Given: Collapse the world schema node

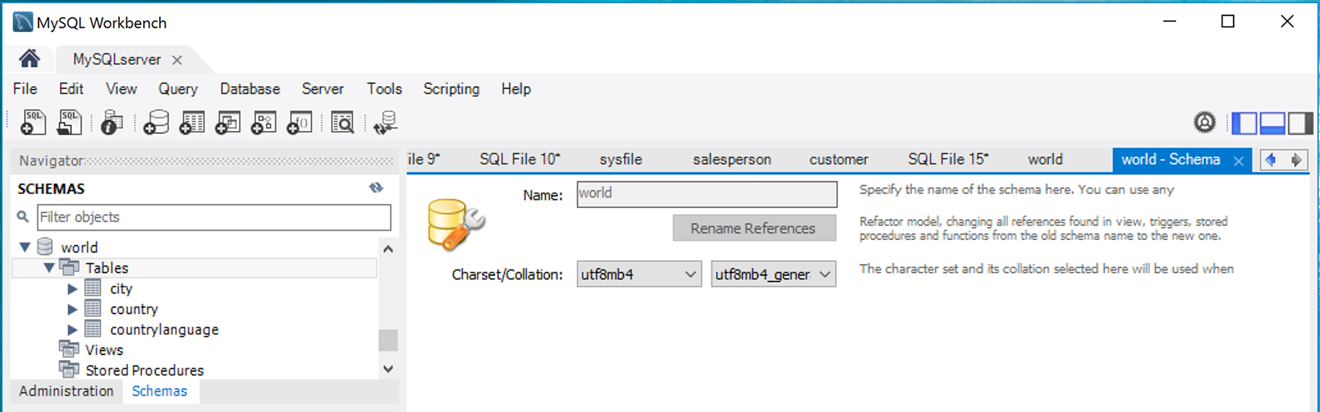Looking at the screenshot, I should click(25, 247).
